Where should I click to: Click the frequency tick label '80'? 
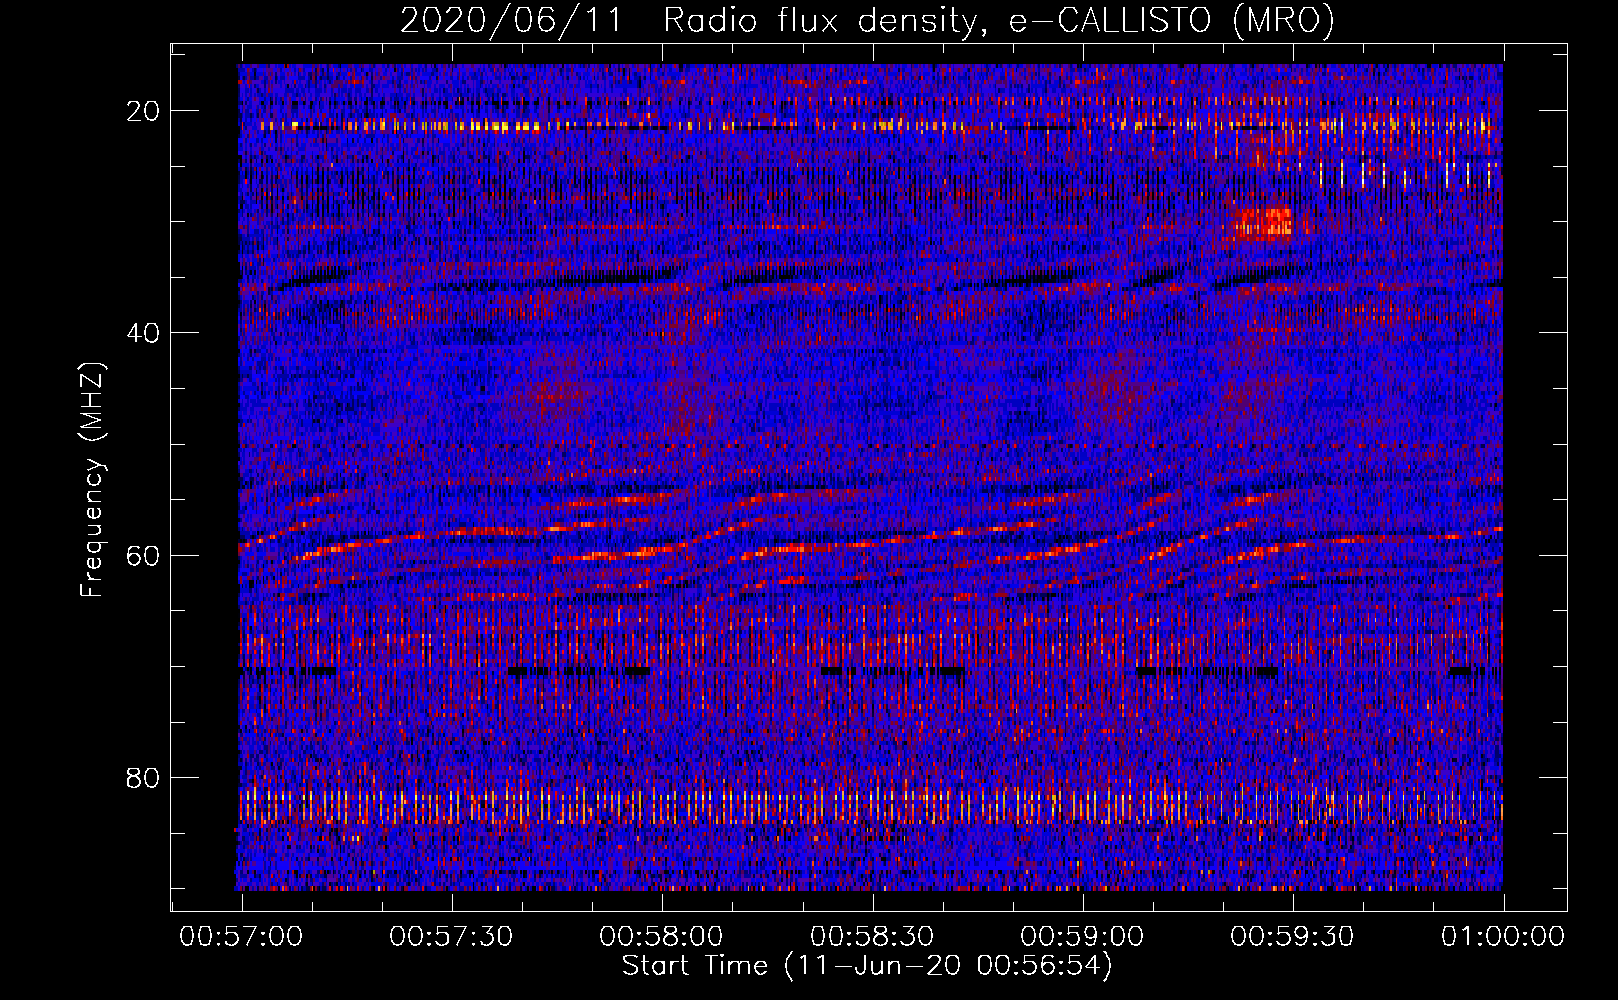143,777
